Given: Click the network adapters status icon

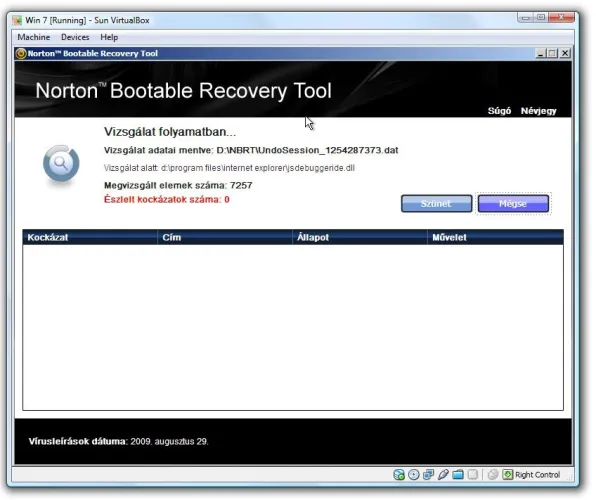Looking at the screenshot, I should [x=428, y=475].
